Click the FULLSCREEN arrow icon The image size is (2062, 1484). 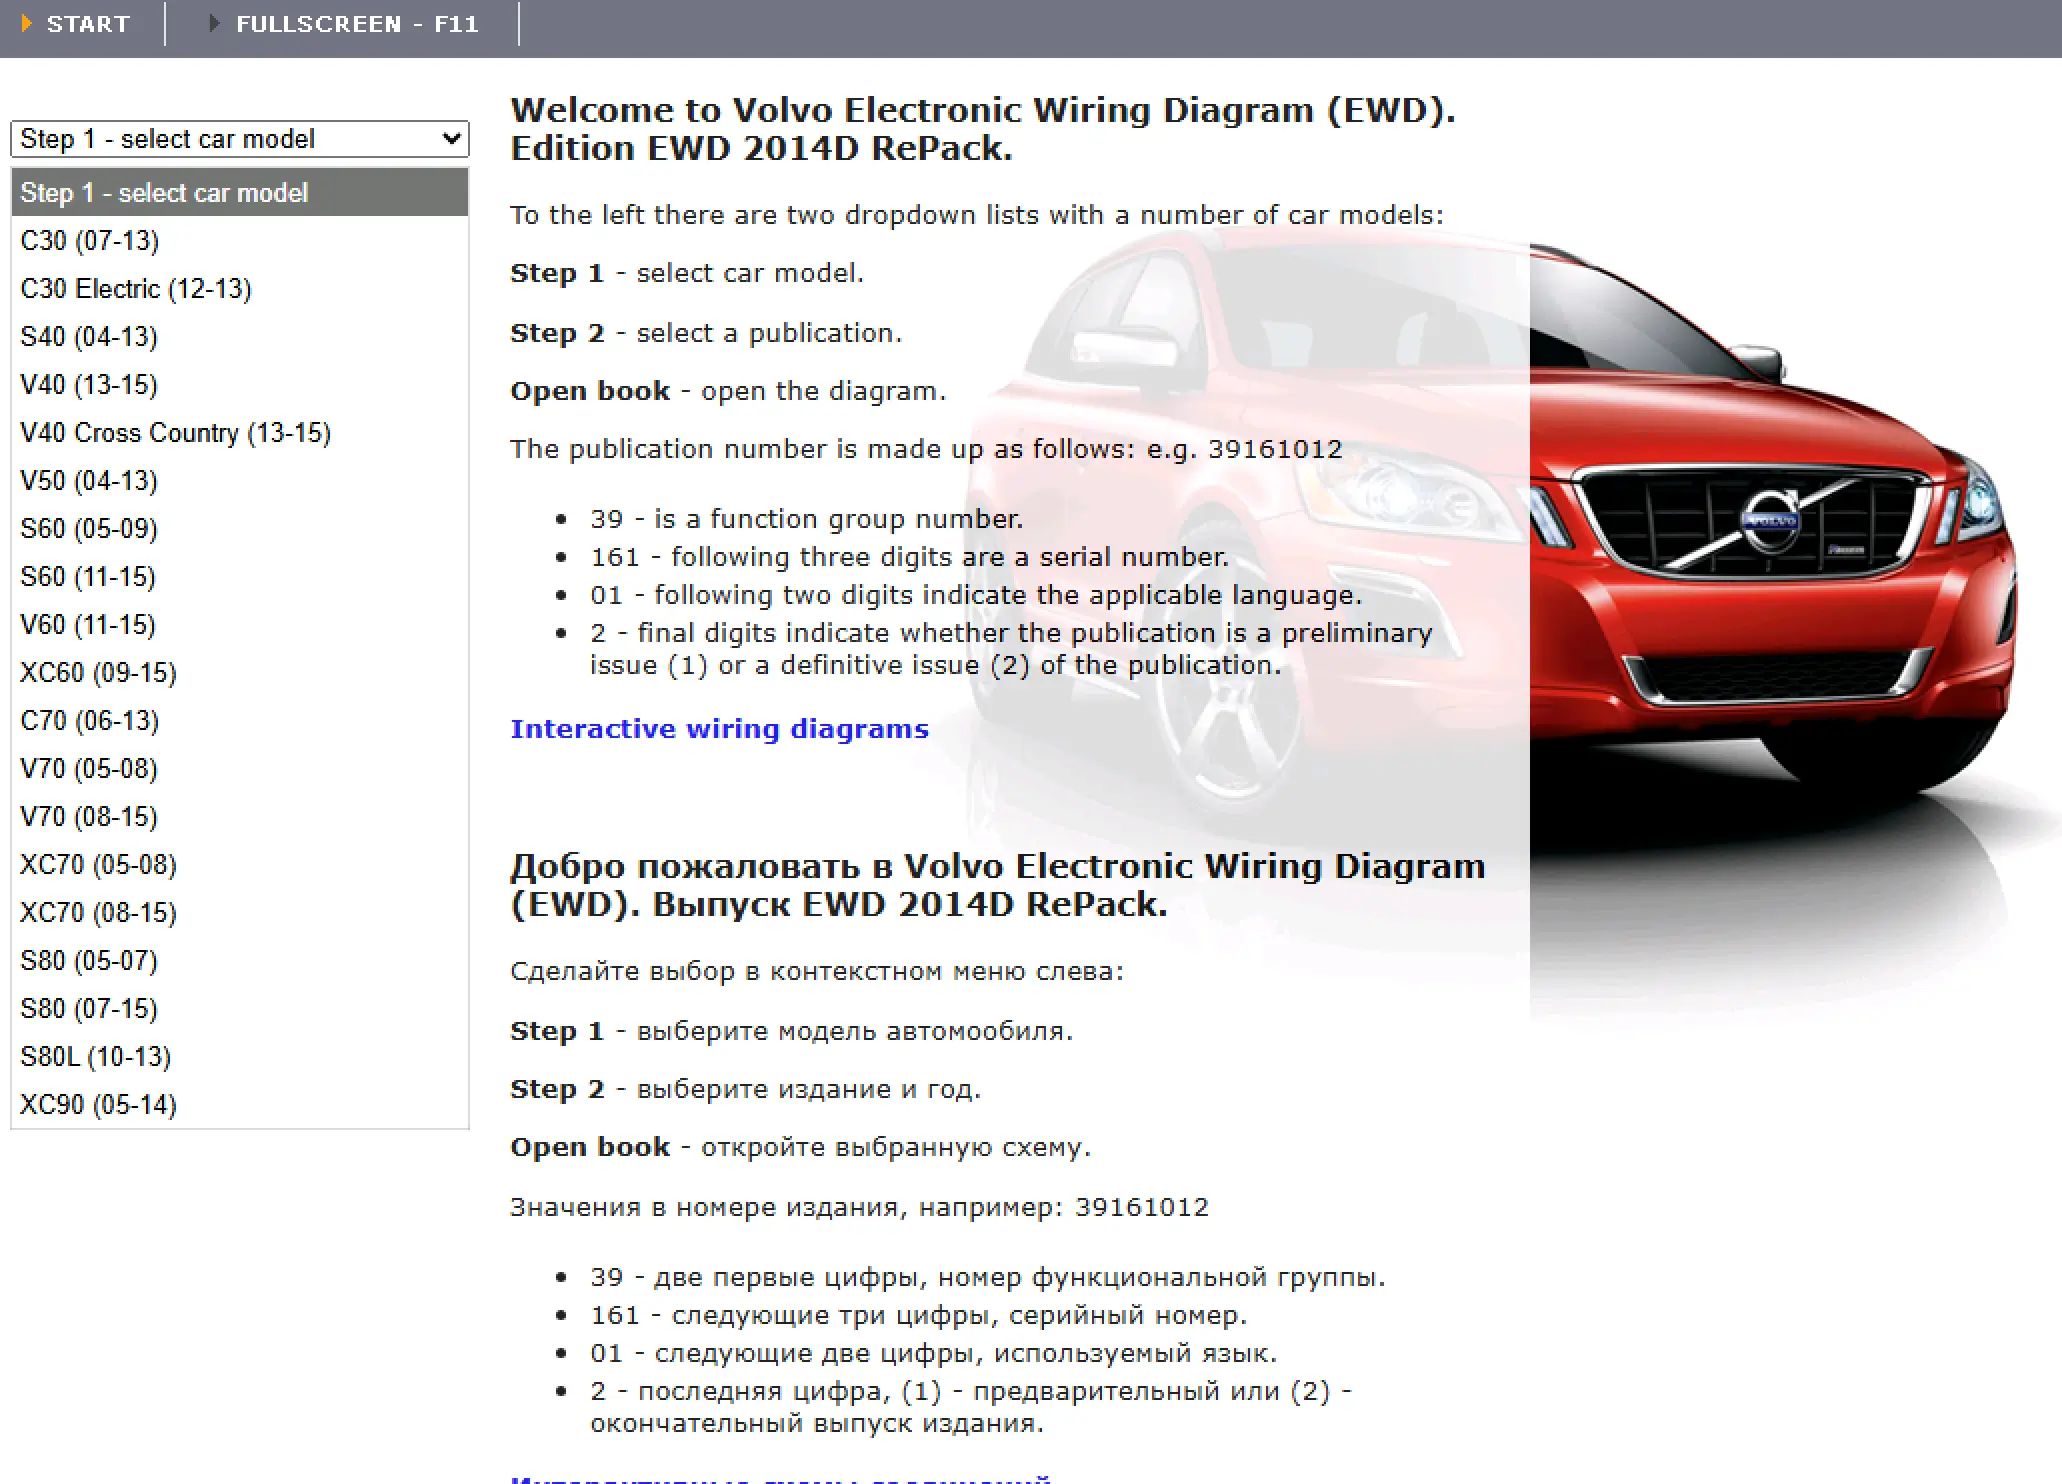pyautogui.click(x=213, y=23)
